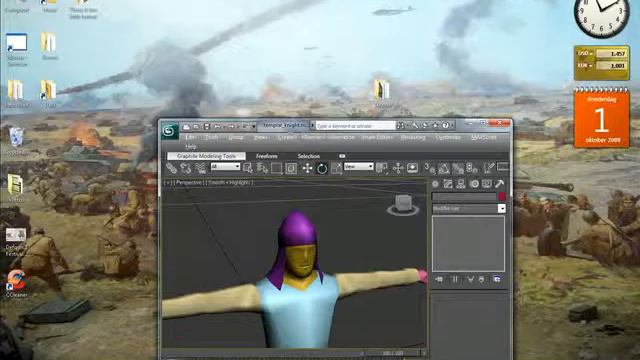Click the keyword search input field
Image resolution: width=640 pixels, height=360 pixels.
coord(356,125)
